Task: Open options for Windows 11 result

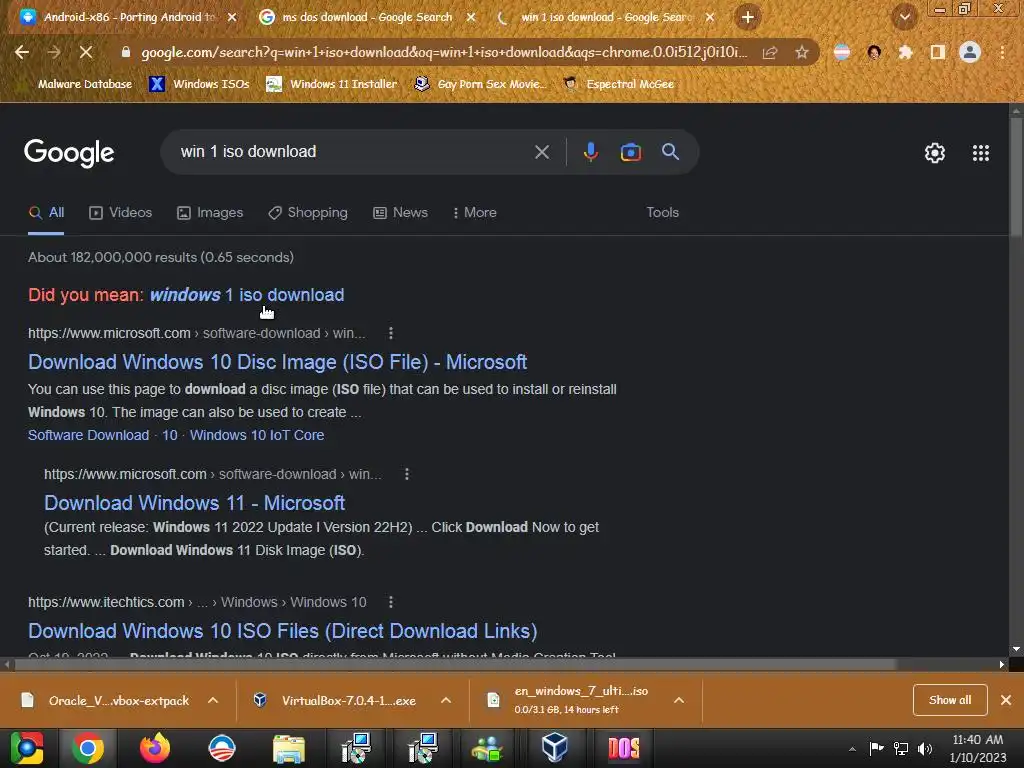Action: click(x=406, y=474)
